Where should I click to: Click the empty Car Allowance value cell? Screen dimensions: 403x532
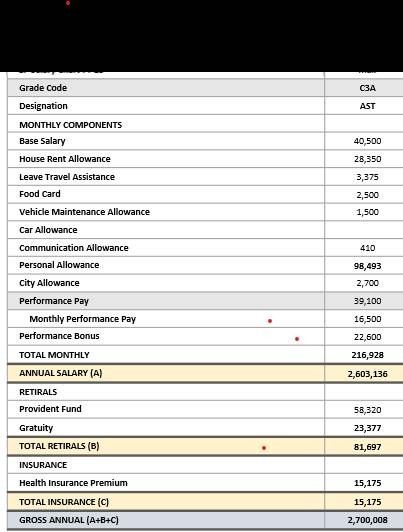[x=364, y=230]
